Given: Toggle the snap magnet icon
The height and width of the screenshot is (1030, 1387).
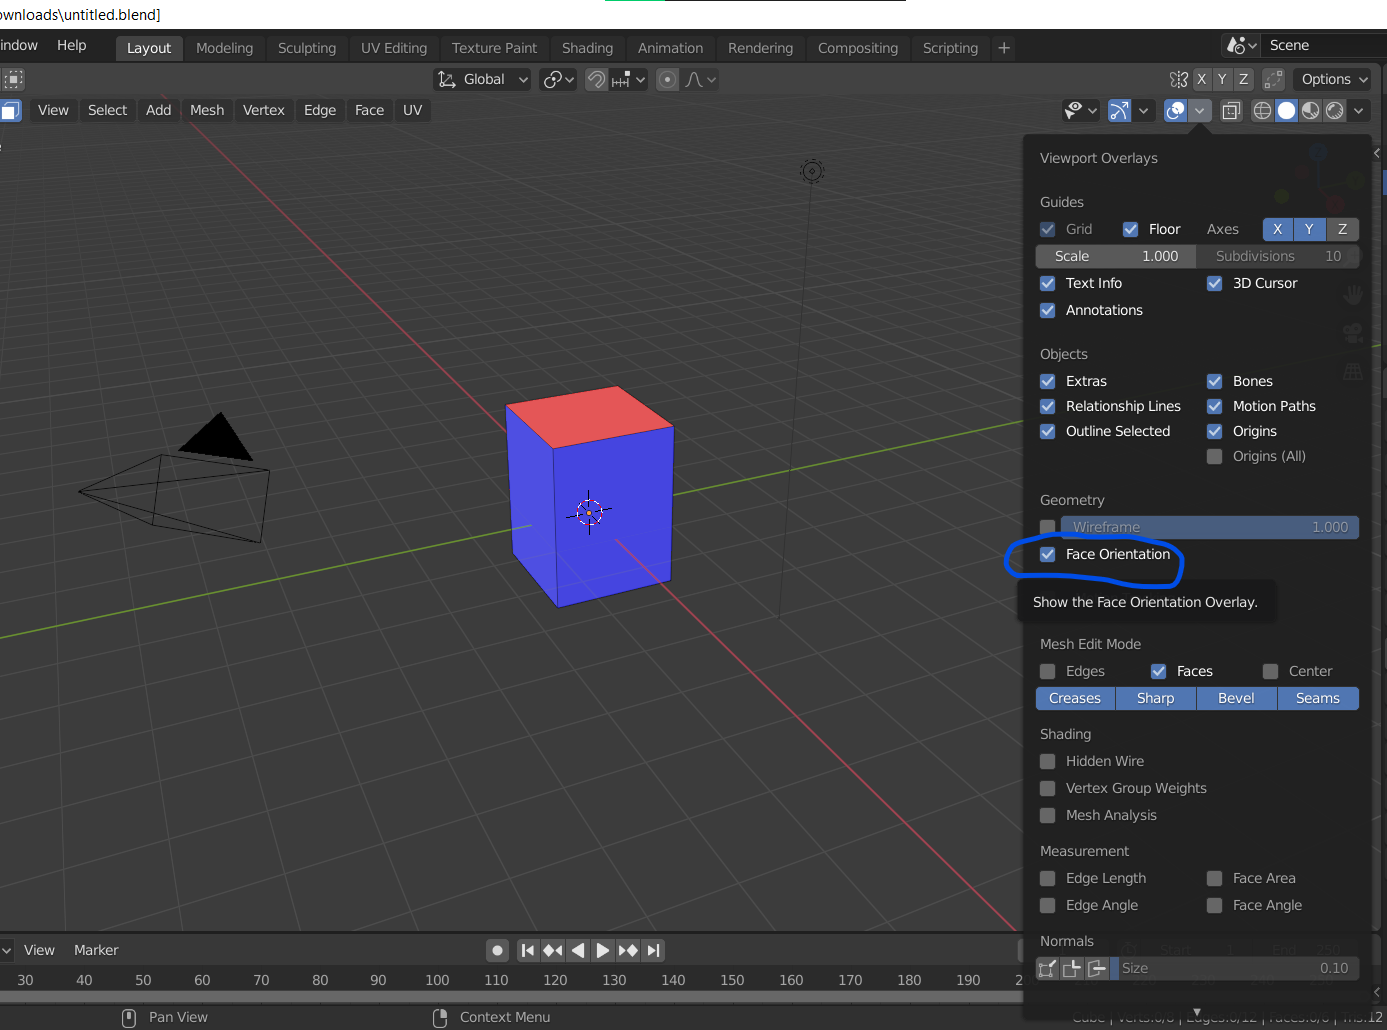Looking at the screenshot, I should point(596,79).
